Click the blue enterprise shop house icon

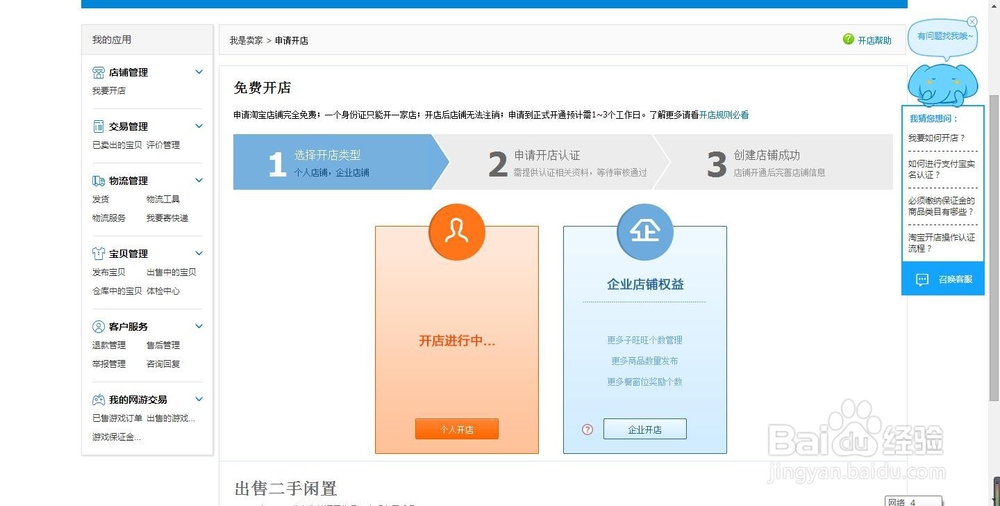tap(645, 232)
